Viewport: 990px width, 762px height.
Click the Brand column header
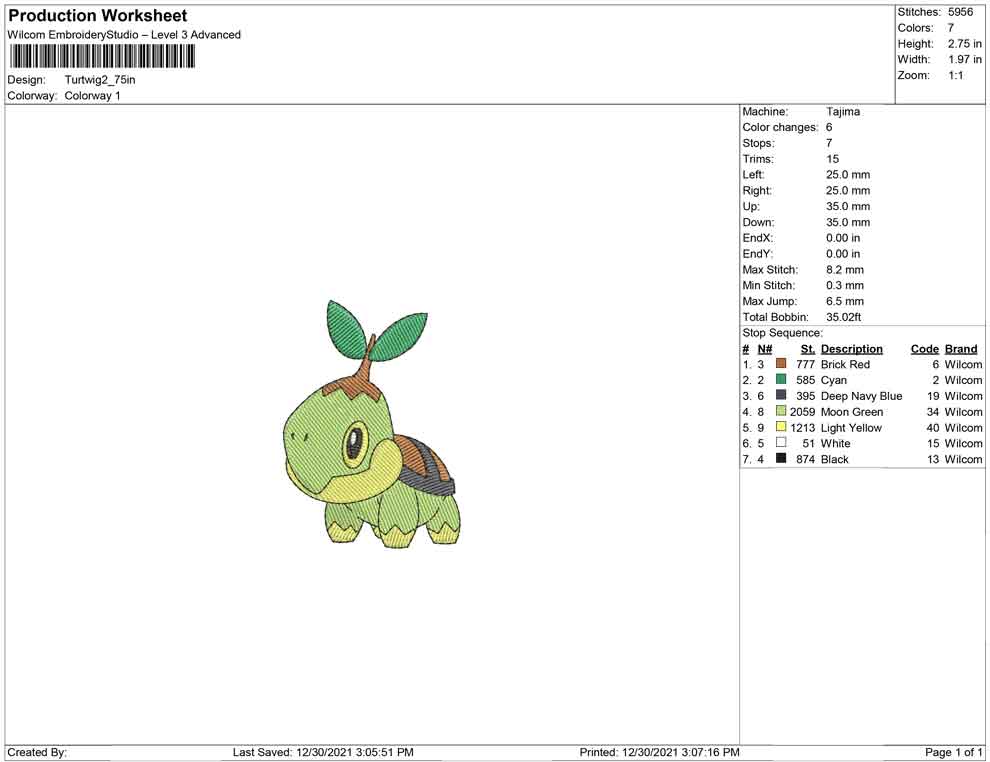click(961, 349)
